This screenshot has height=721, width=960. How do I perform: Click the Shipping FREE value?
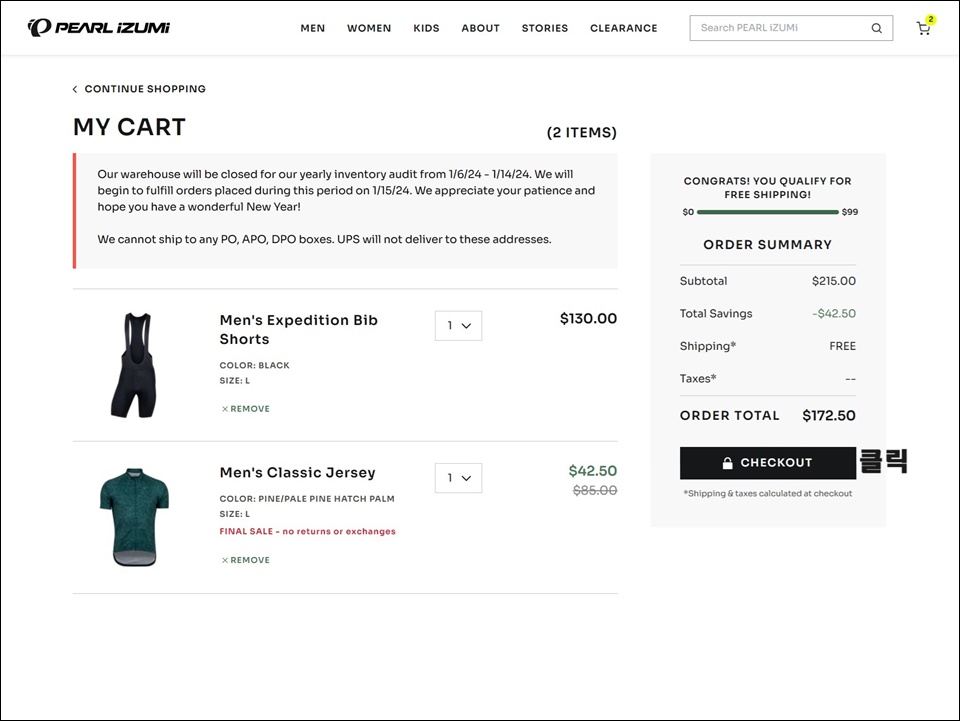pos(842,346)
